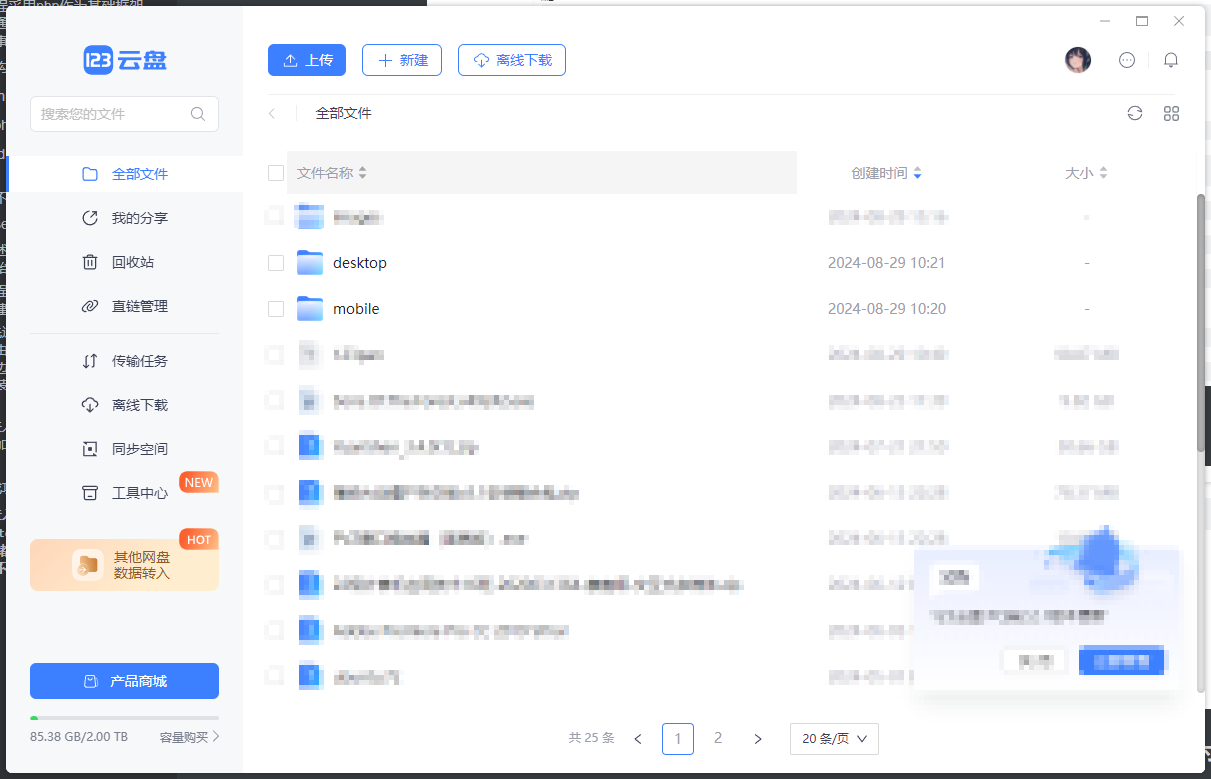Open the 新建 create menu
1211x779 pixels.
click(401, 60)
